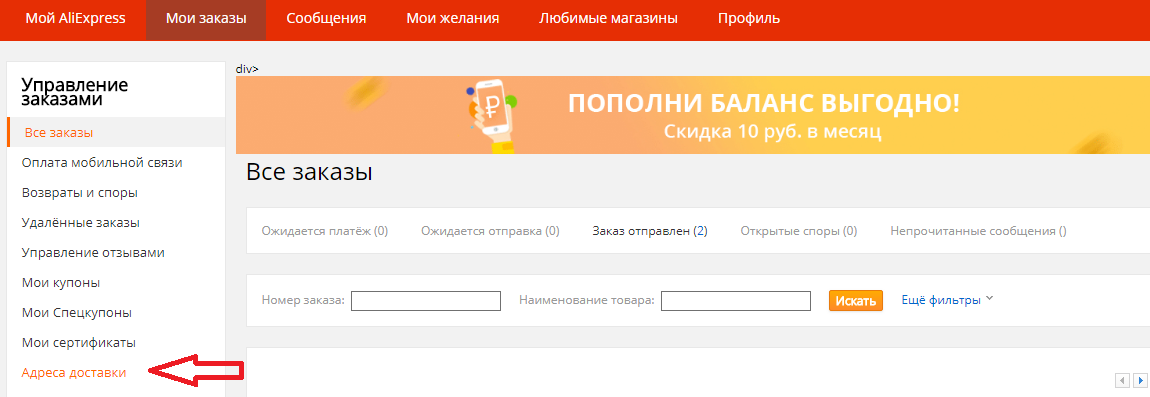Open Адреса доставки link
The image size is (1150, 397).
click(x=74, y=373)
